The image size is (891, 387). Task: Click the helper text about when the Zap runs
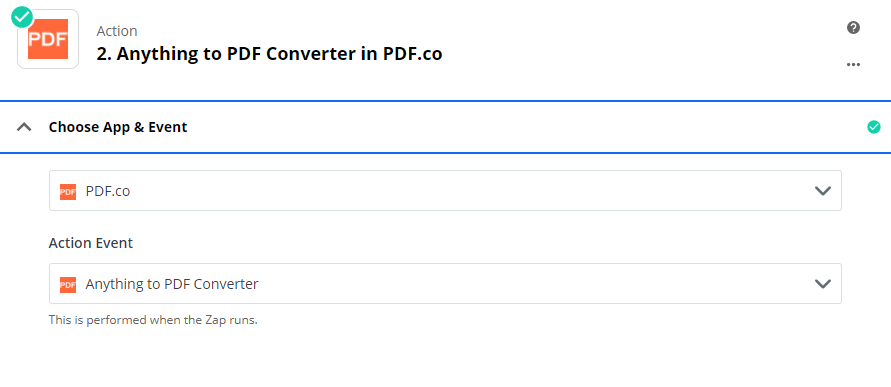(x=153, y=320)
